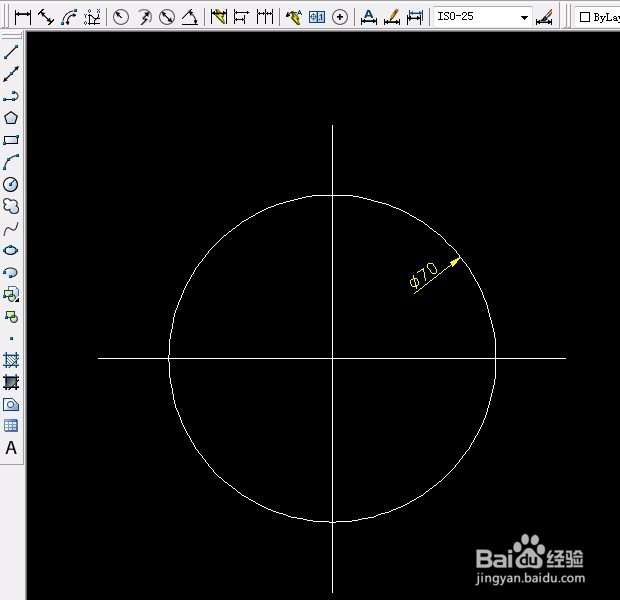Select the Linear dimension tool

tap(23, 17)
